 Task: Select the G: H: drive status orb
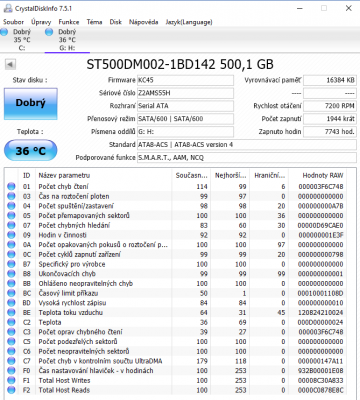pos(49,32)
